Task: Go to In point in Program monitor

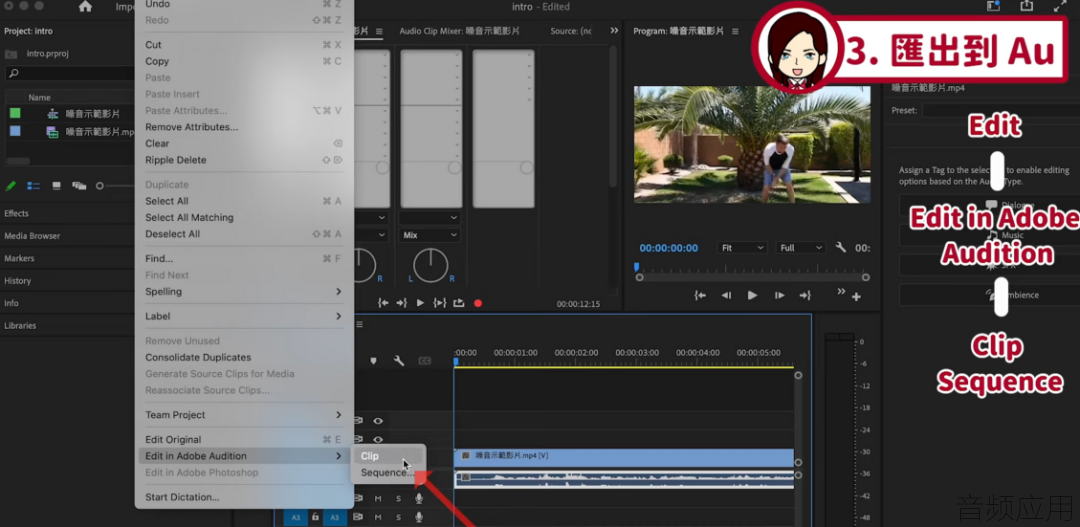Action: point(700,296)
